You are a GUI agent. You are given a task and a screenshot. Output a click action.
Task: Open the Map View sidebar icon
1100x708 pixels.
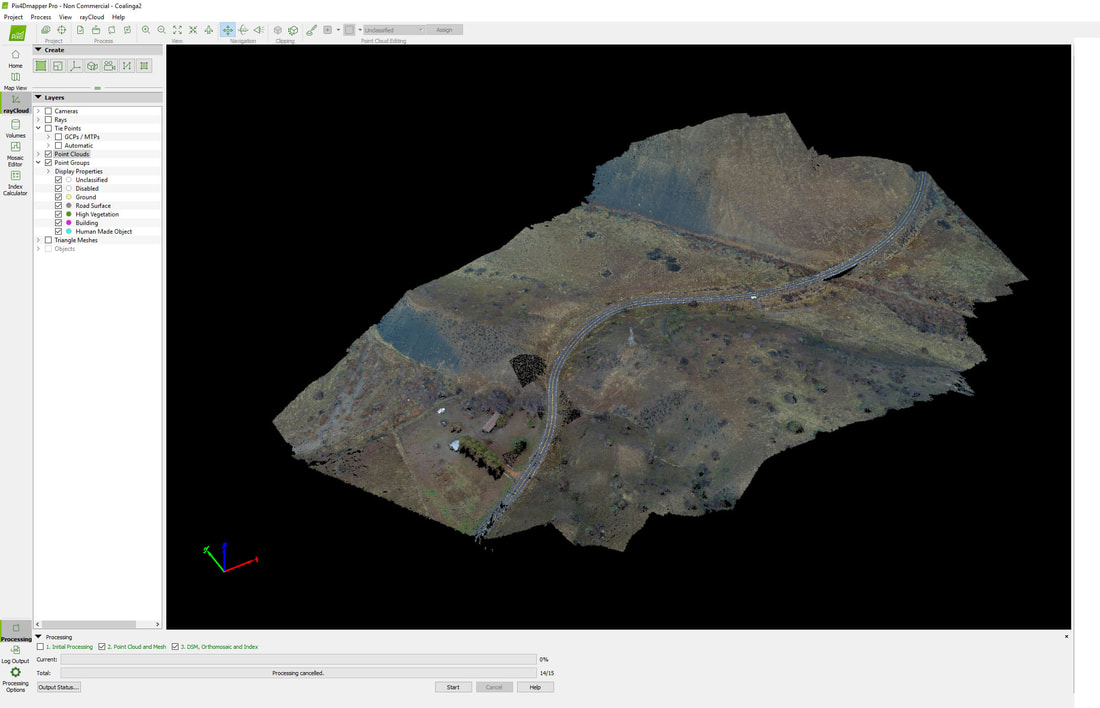coord(15,78)
